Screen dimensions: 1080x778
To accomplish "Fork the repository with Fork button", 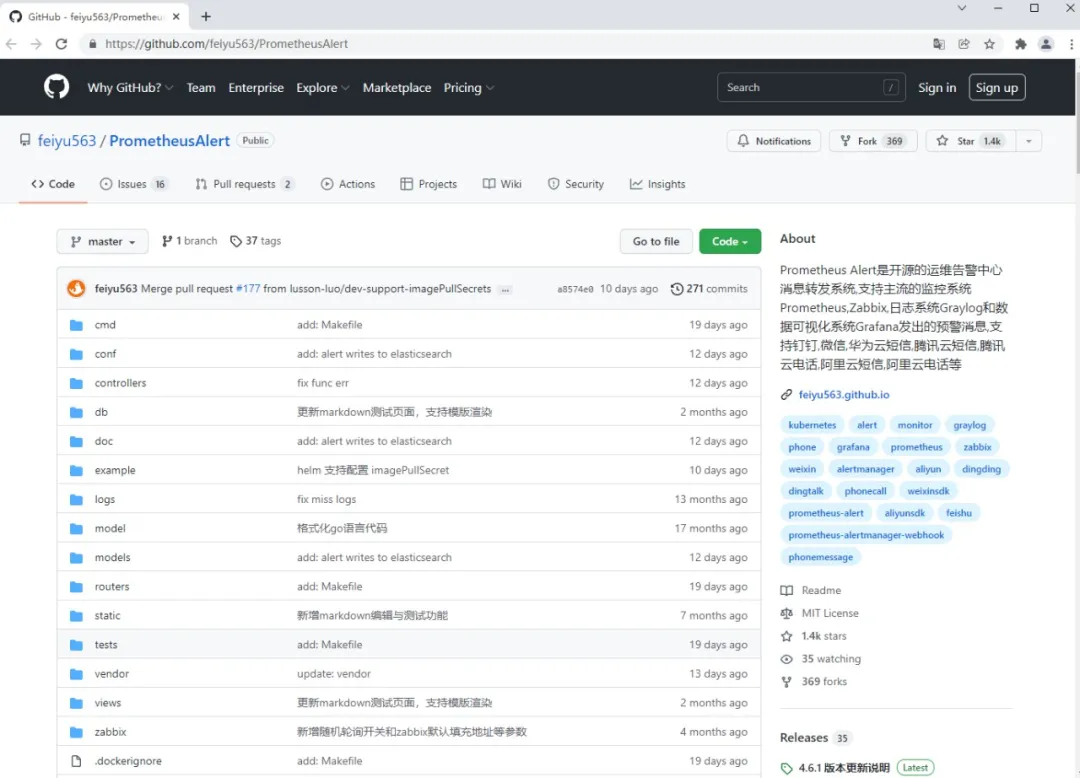I will pos(873,141).
